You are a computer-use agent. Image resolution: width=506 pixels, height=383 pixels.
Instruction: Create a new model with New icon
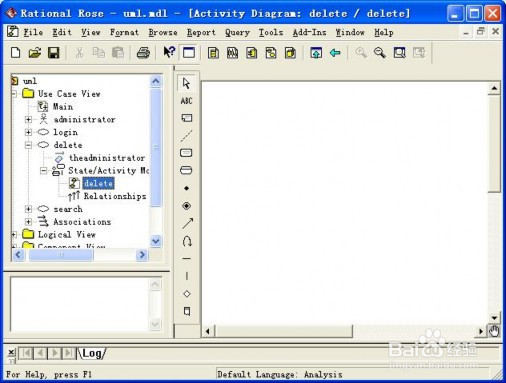pyautogui.click(x=16, y=53)
